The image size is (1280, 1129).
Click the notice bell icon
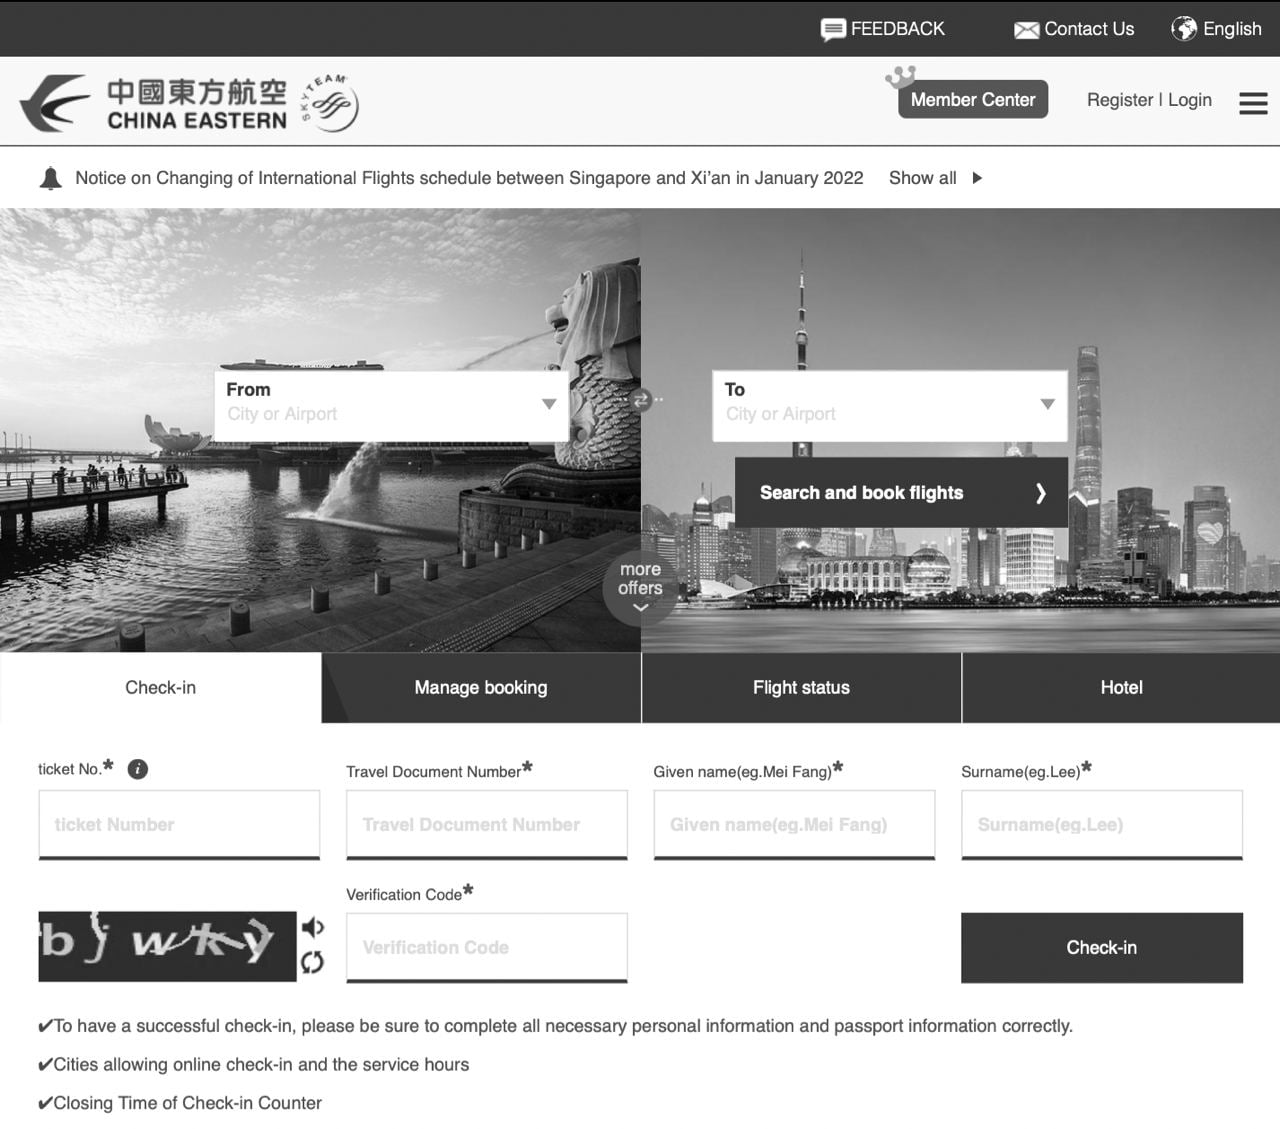pos(50,178)
